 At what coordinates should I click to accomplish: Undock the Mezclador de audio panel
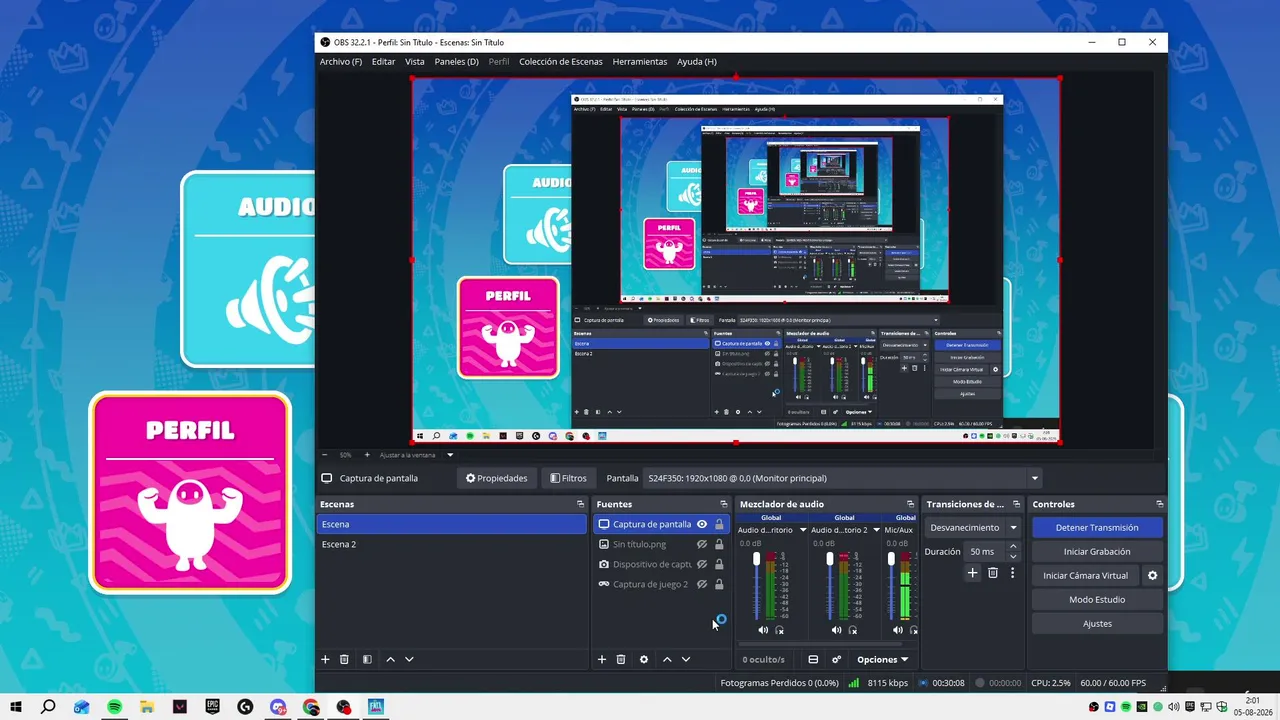pyautogui.click(x=910, y=504)
